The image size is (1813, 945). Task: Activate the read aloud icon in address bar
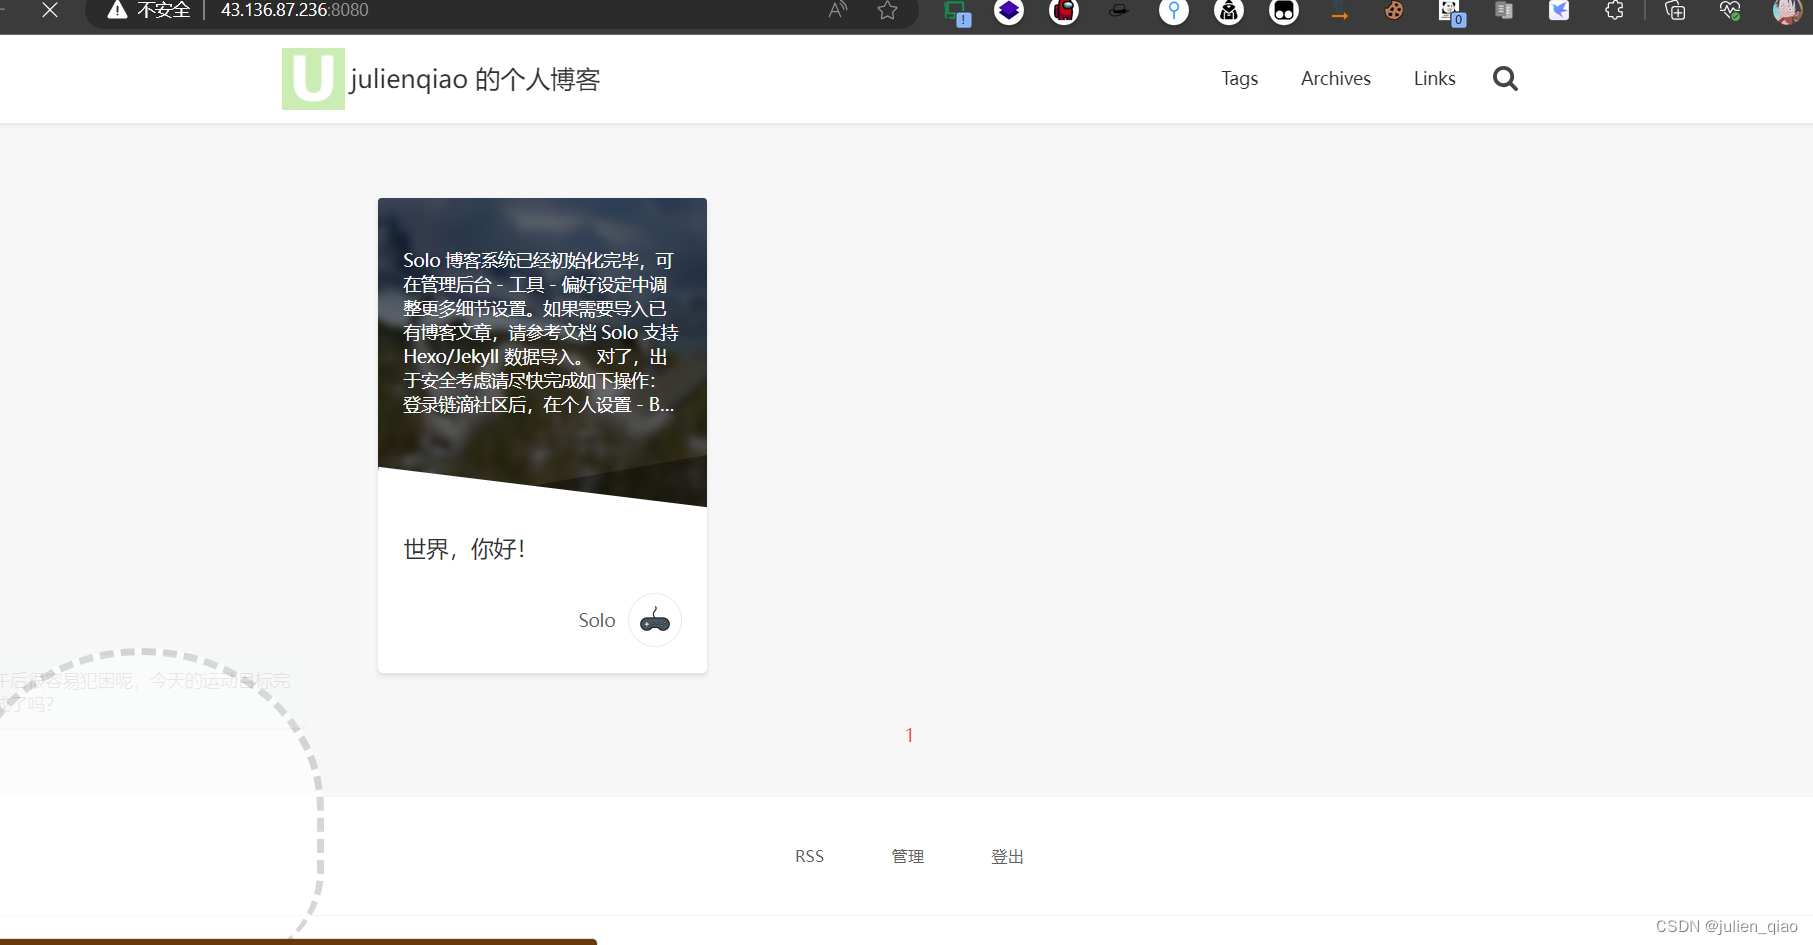pos(838,10)
